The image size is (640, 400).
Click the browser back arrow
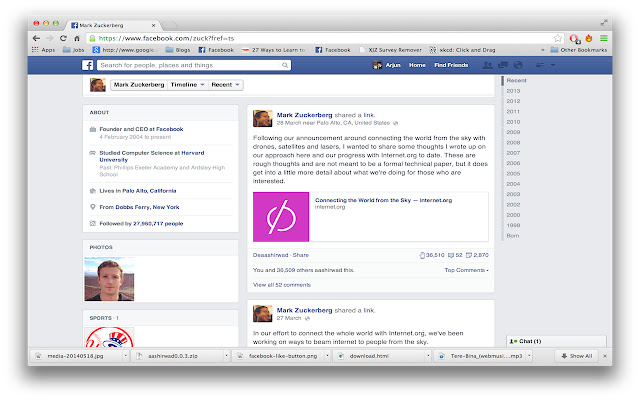tap(36, 38)
